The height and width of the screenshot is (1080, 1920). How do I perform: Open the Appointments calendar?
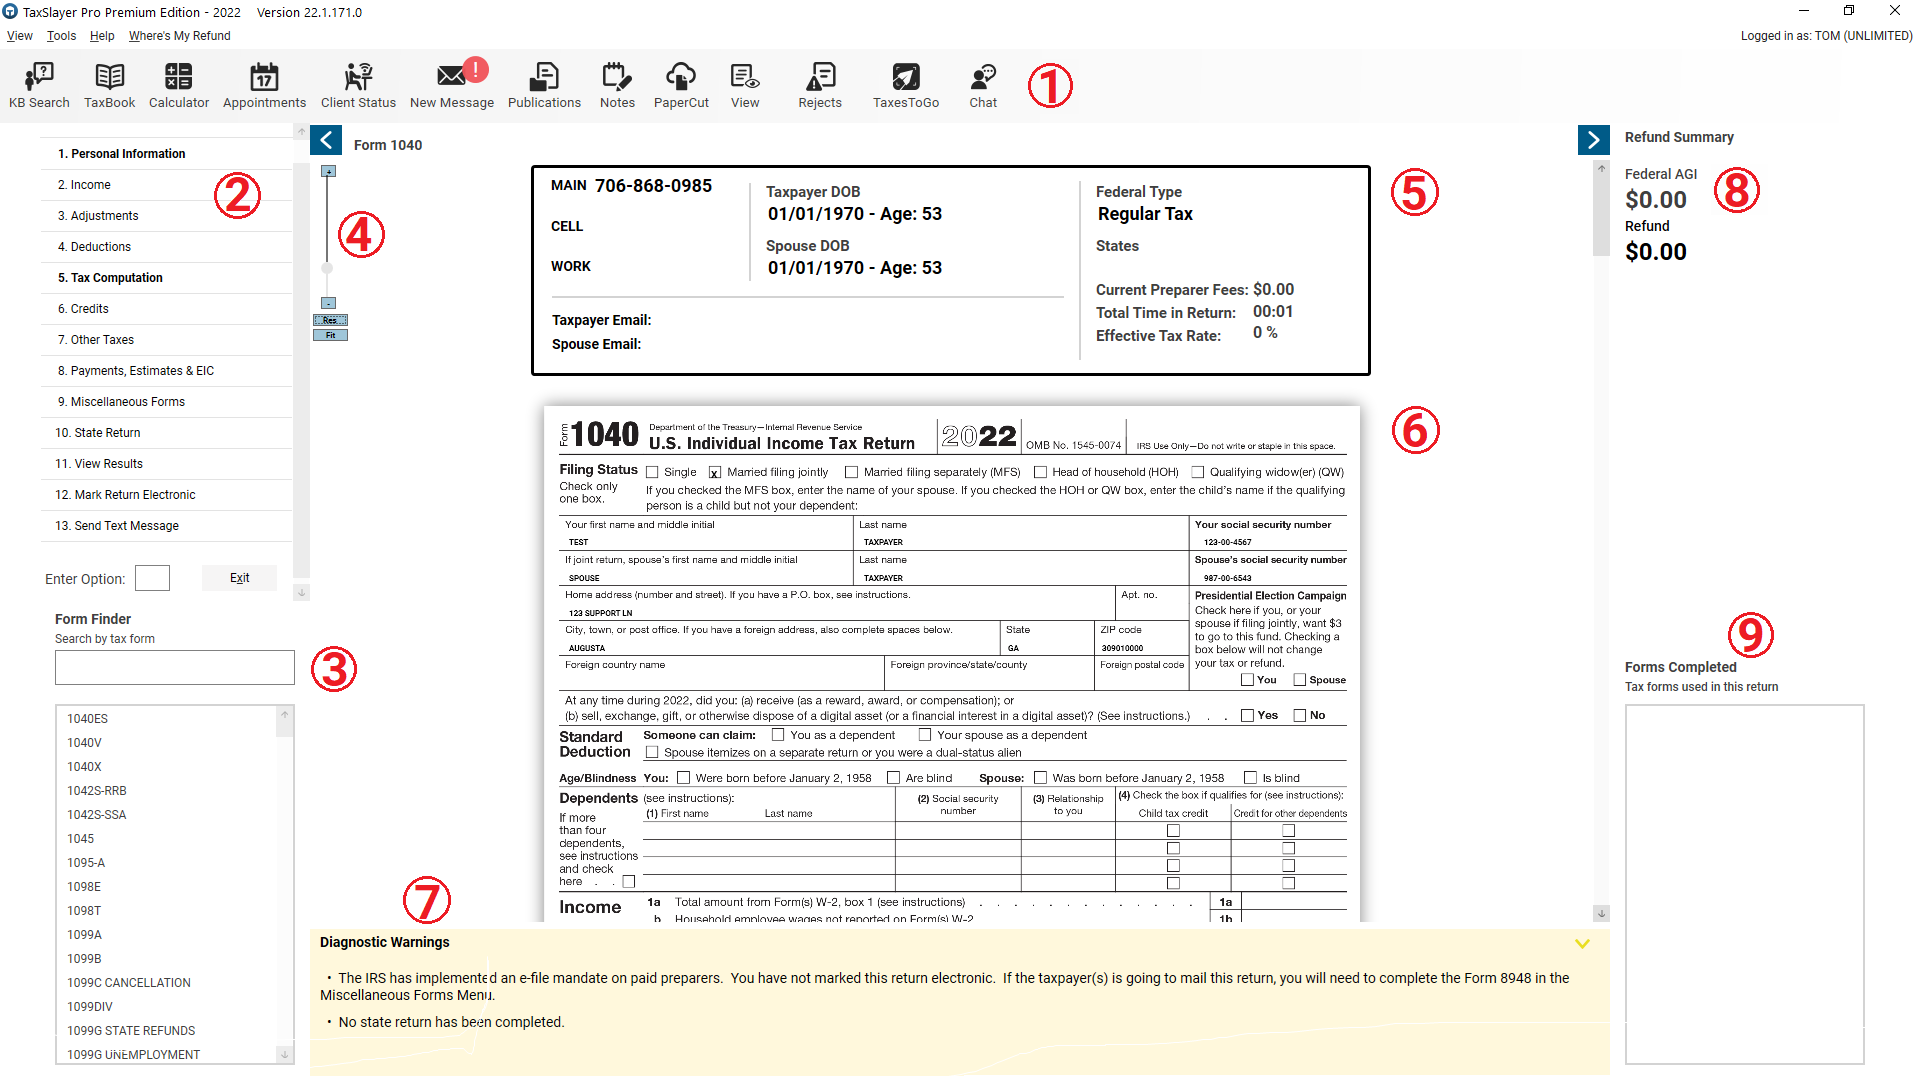coord(263,86)
